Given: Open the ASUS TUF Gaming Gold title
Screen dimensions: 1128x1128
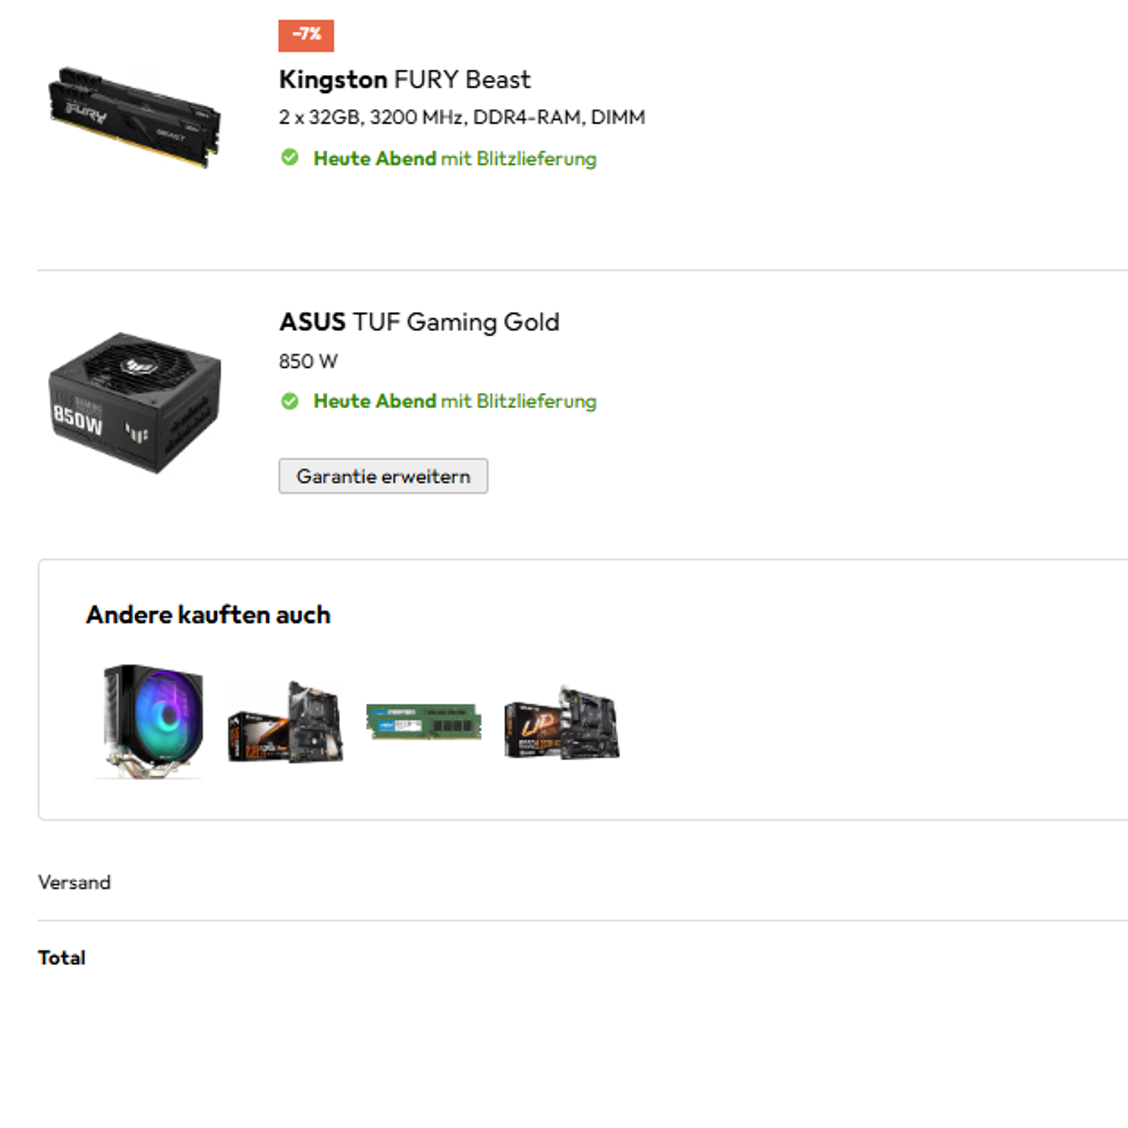Looking at the screenshot, I should (x=419, y=322).
